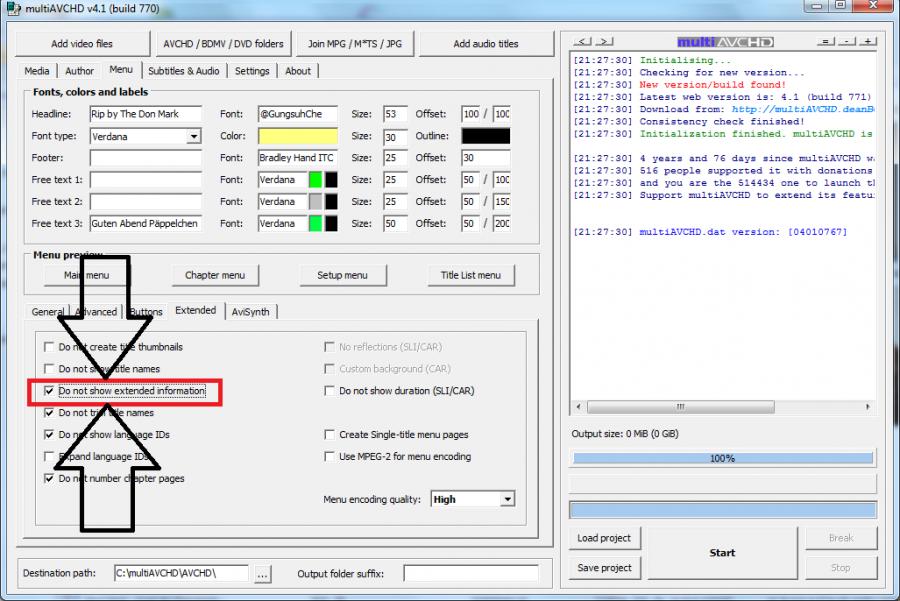The image size is (900, 601).
Task: Click the Headline font field '@GungsuhChe'
Action: pyautogui.click(x=298, y=114)
